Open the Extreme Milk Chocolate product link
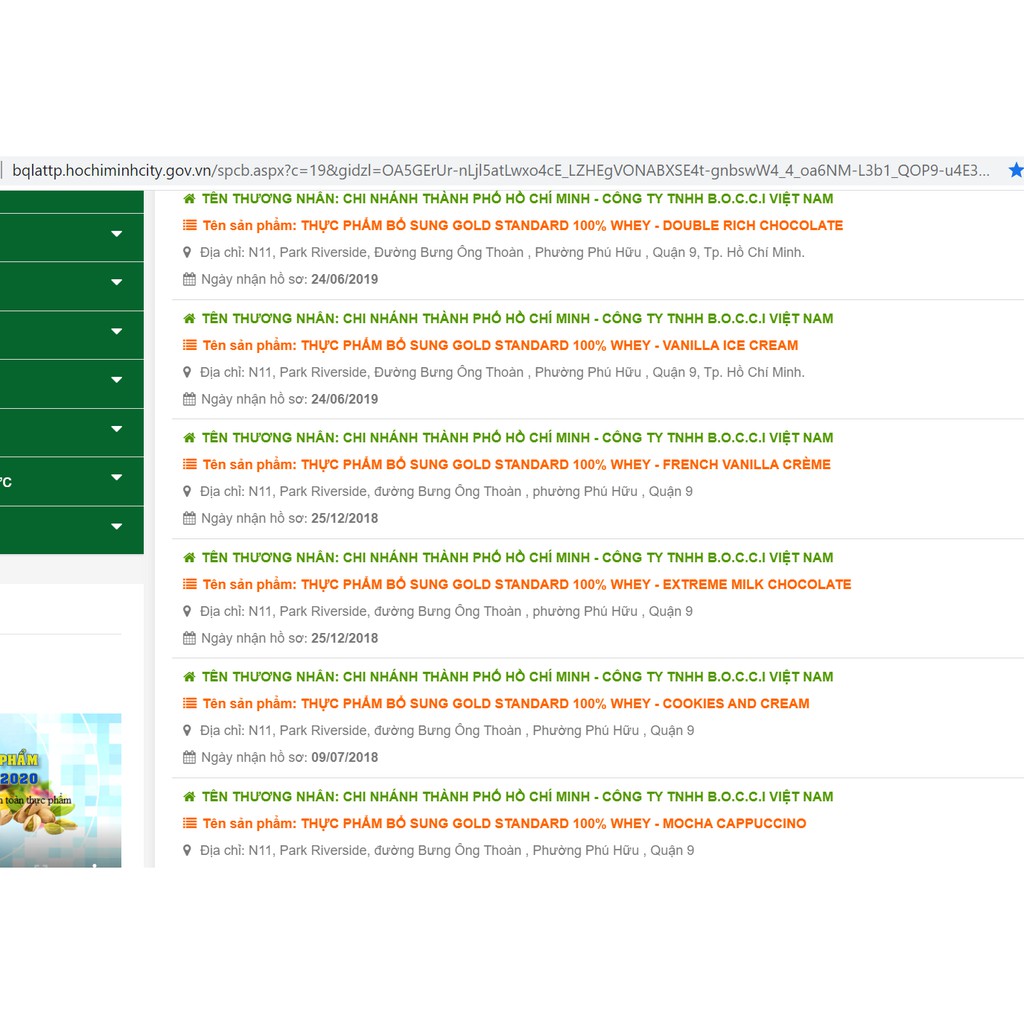This screenshot has width=1024, height=1024. [575, 585]
